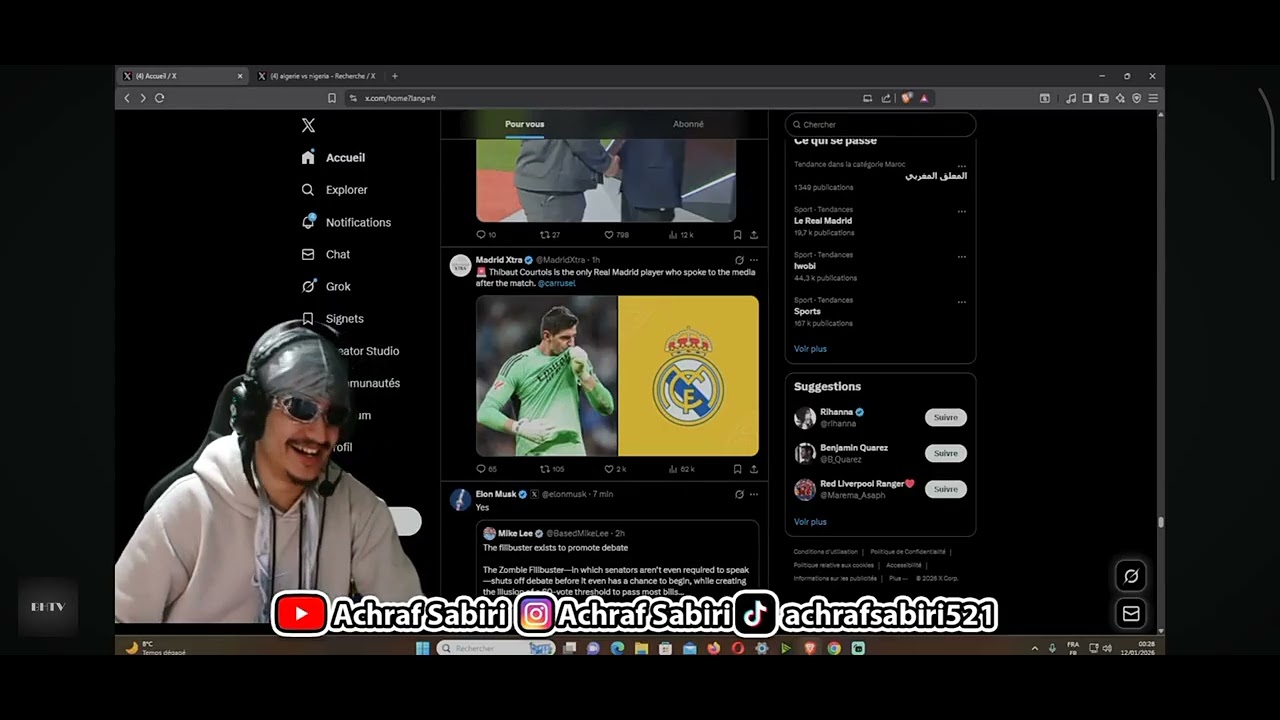
Task: Click the taskbar Rechercher search box
Action: click(x=496, y=648)
